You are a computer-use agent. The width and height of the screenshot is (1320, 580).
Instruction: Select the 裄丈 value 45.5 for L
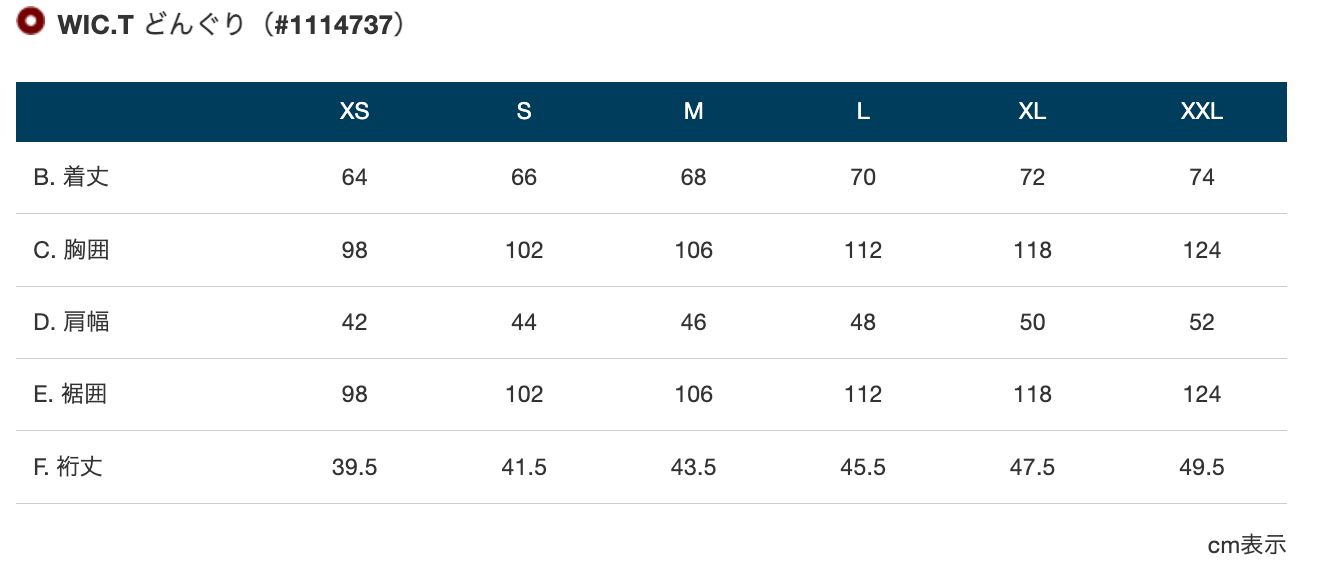[x=863, y=467]
